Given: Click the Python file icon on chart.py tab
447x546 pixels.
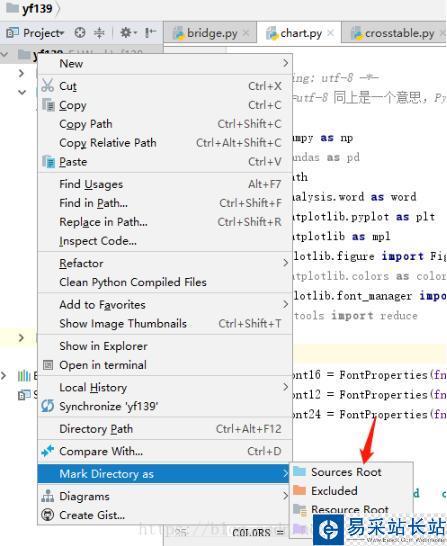Looking at the screenshot, I should (272, 33).
